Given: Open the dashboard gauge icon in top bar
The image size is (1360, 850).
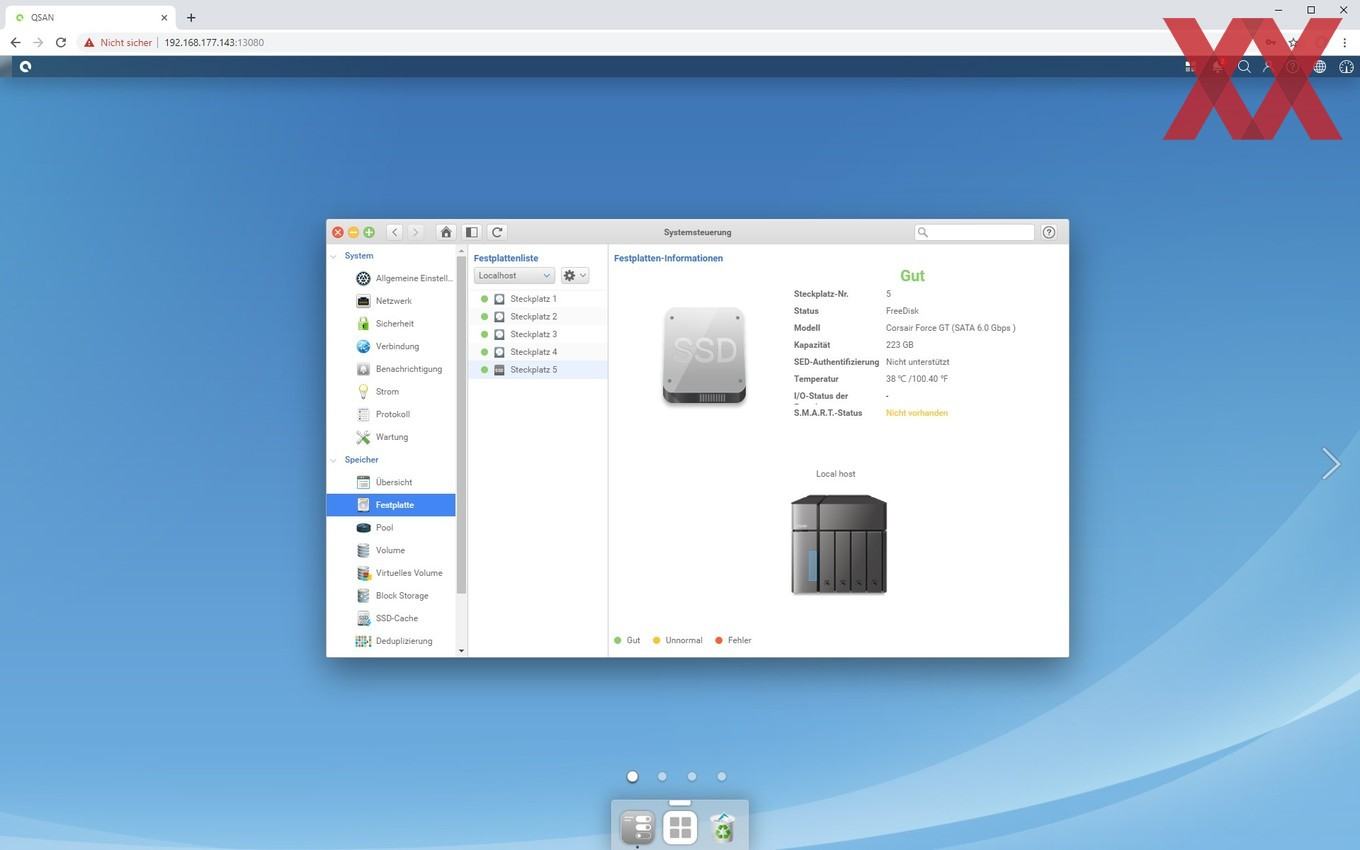Looking at the screenshot, I should click(x=1346, y=67).
